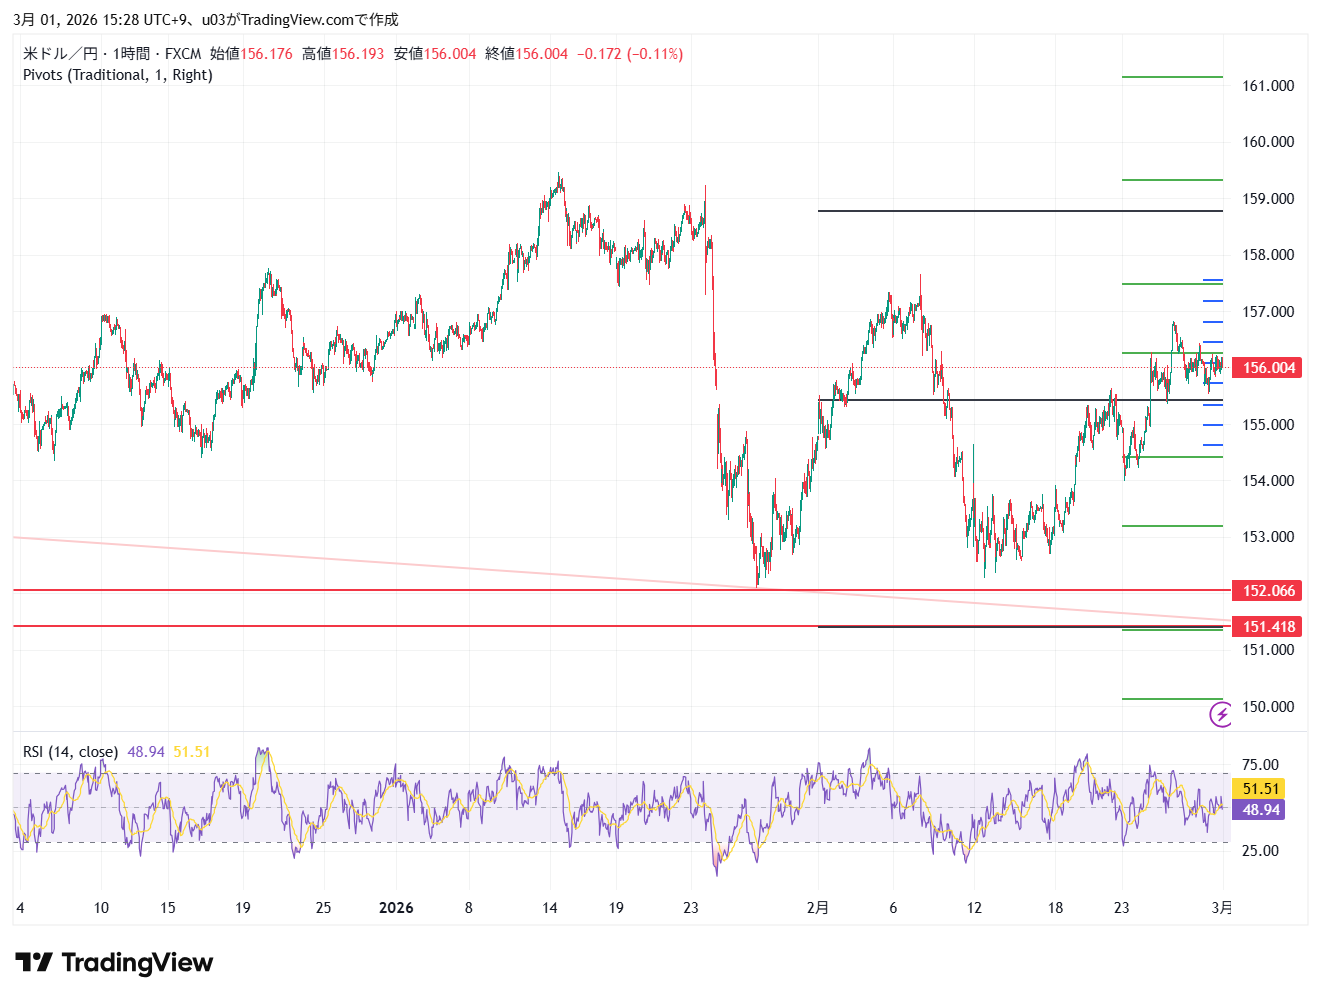Click the 160.000 level on the price scale

click(1267, 142)
